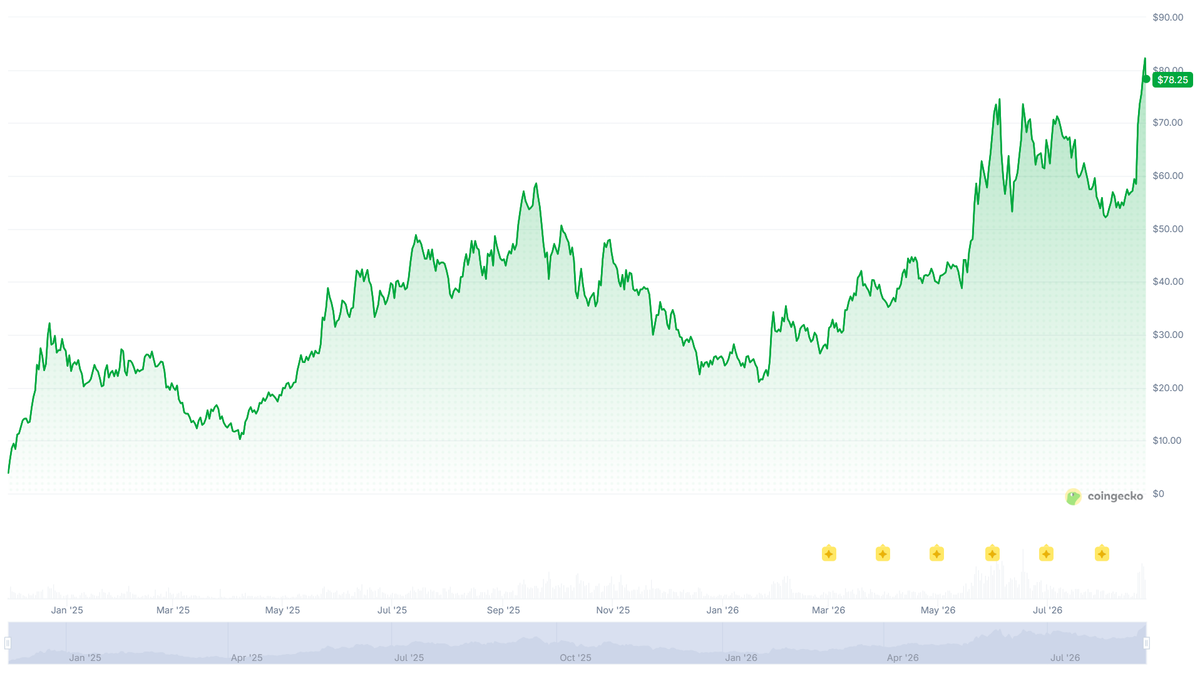Open event marker between Mar '26 and May '26
This screenshot has width=1200, height=674.
[883, 553]
